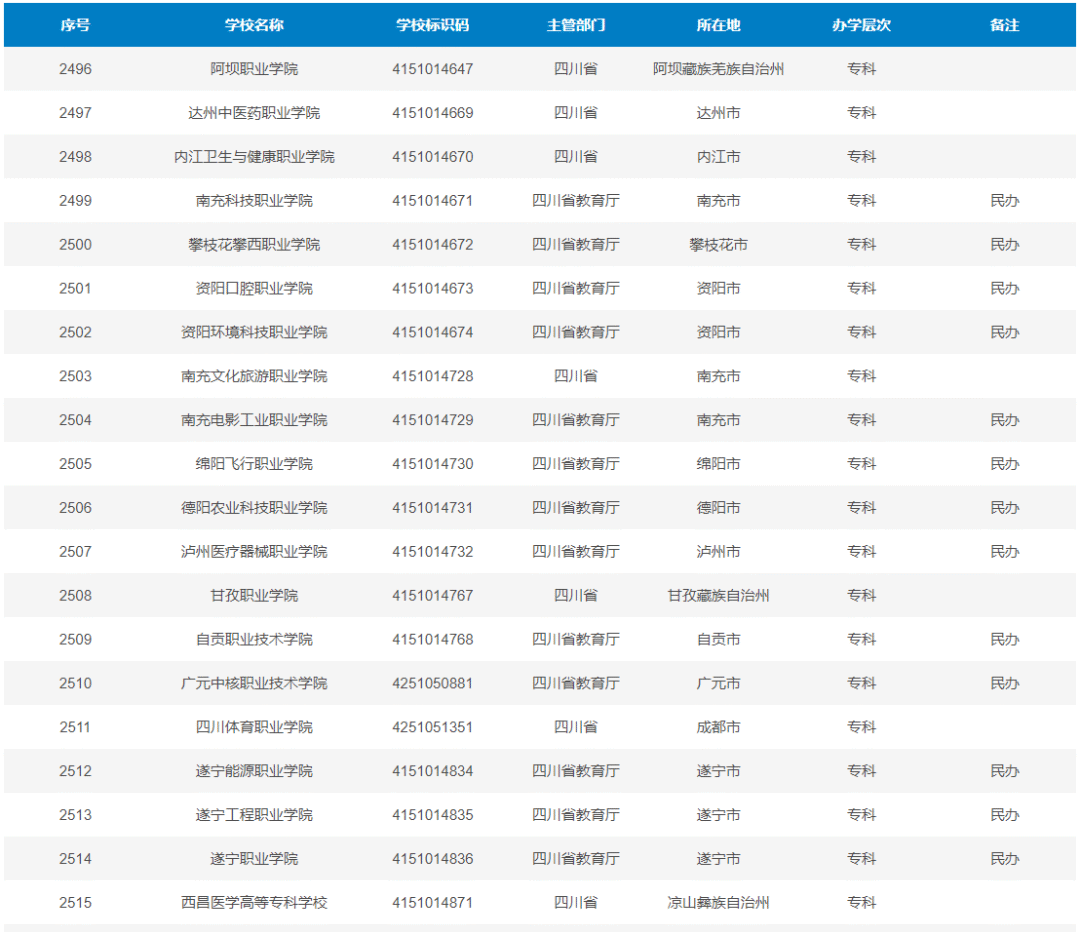
Task: Select school name 泸州医疗器械职业学院
Action: [254, 552]
